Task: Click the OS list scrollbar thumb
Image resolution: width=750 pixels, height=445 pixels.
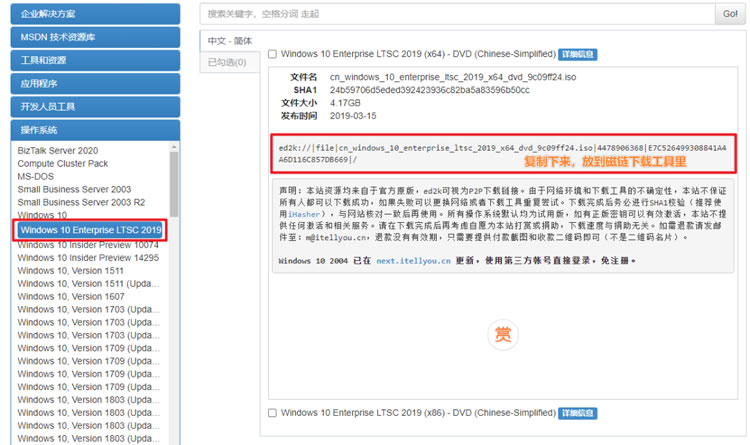Action: point(174,184)
